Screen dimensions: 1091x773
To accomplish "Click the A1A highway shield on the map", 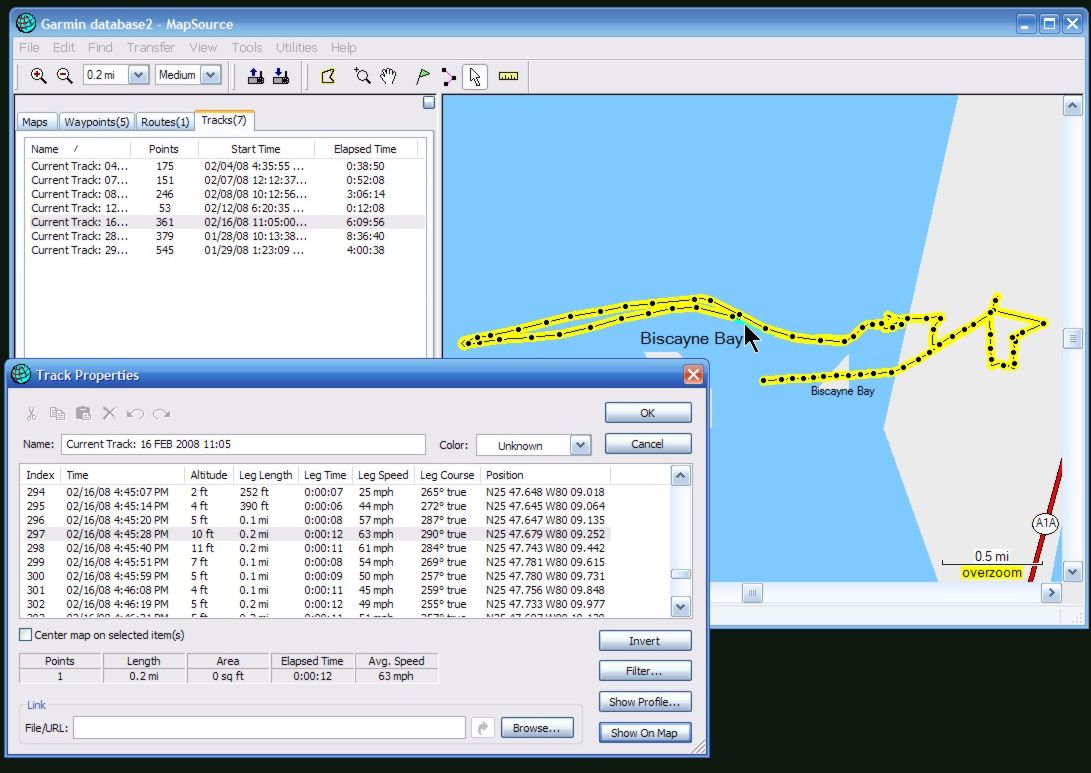I will tap(1044, 523).
